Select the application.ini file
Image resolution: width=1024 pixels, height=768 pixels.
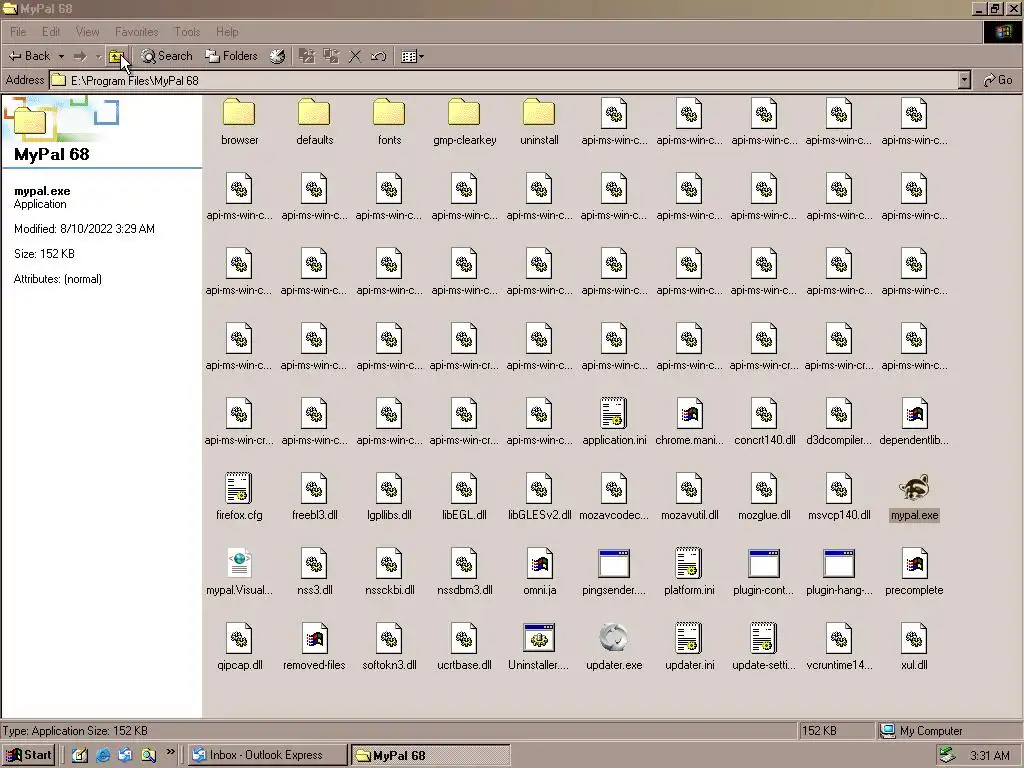[614, 422]
